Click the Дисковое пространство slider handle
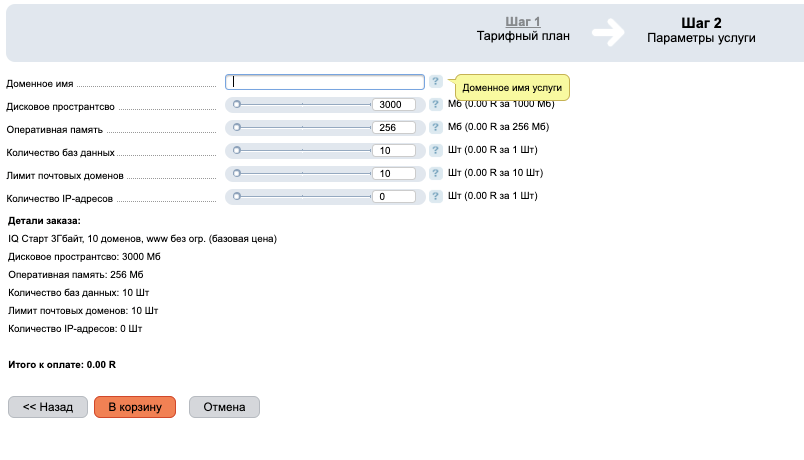The width and height of the screenshot is (804, 460). pyautogui.click(x=237, y=104)
